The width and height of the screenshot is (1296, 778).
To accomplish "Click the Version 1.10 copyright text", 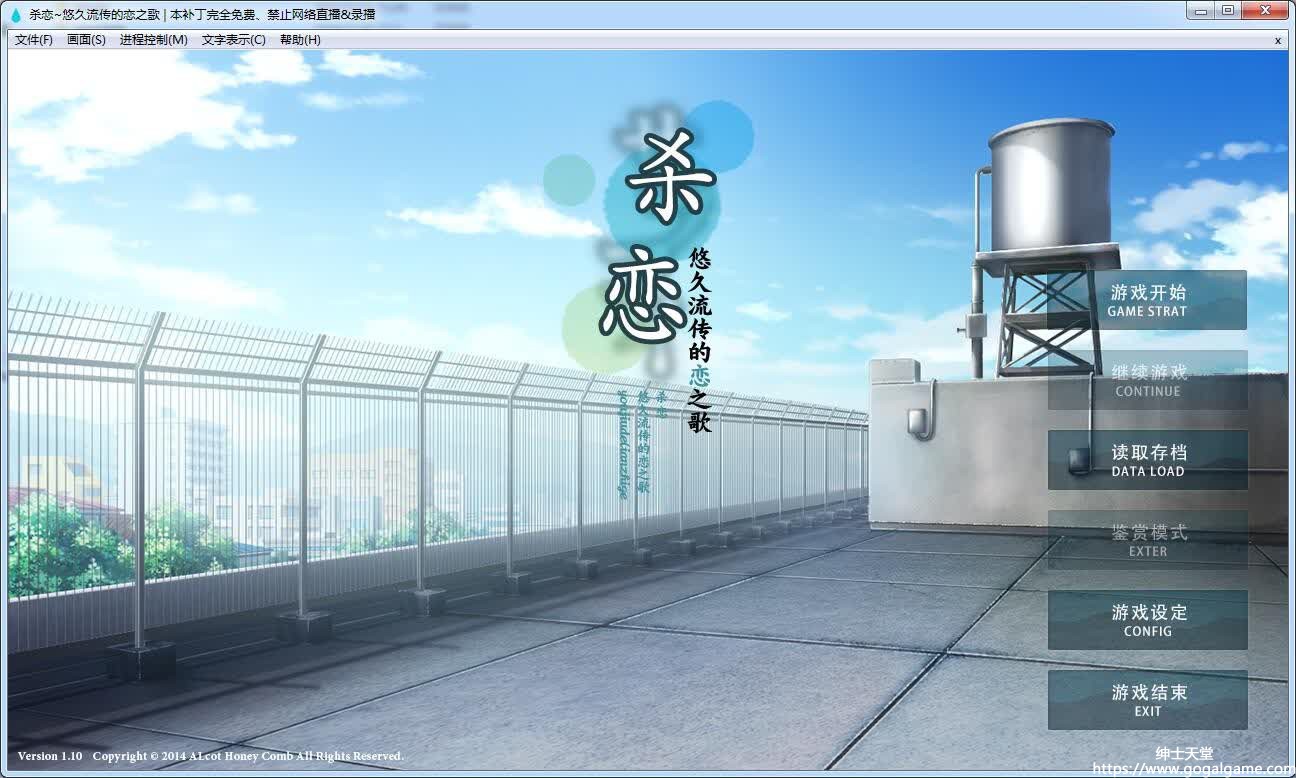I will point(210,756).
